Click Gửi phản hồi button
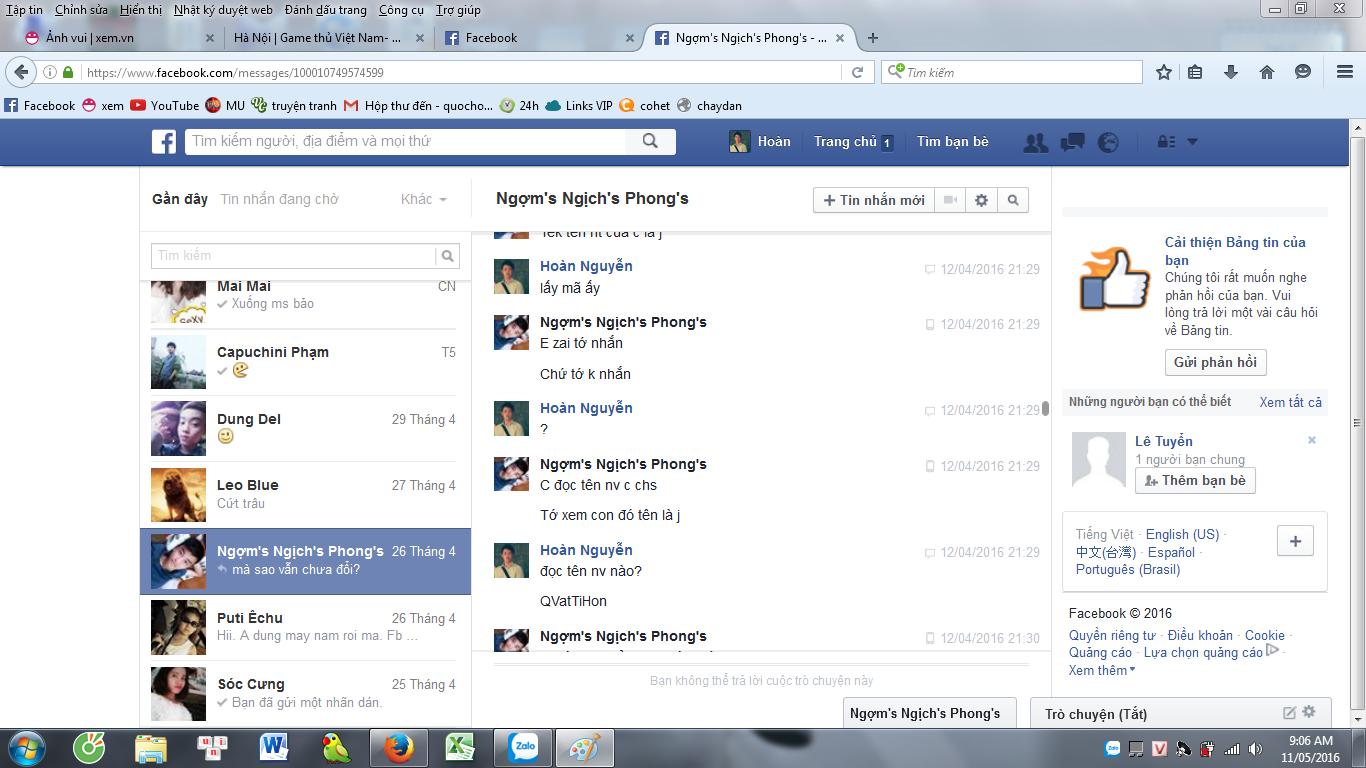The image size is (1366, 768). click(1216, 362)
